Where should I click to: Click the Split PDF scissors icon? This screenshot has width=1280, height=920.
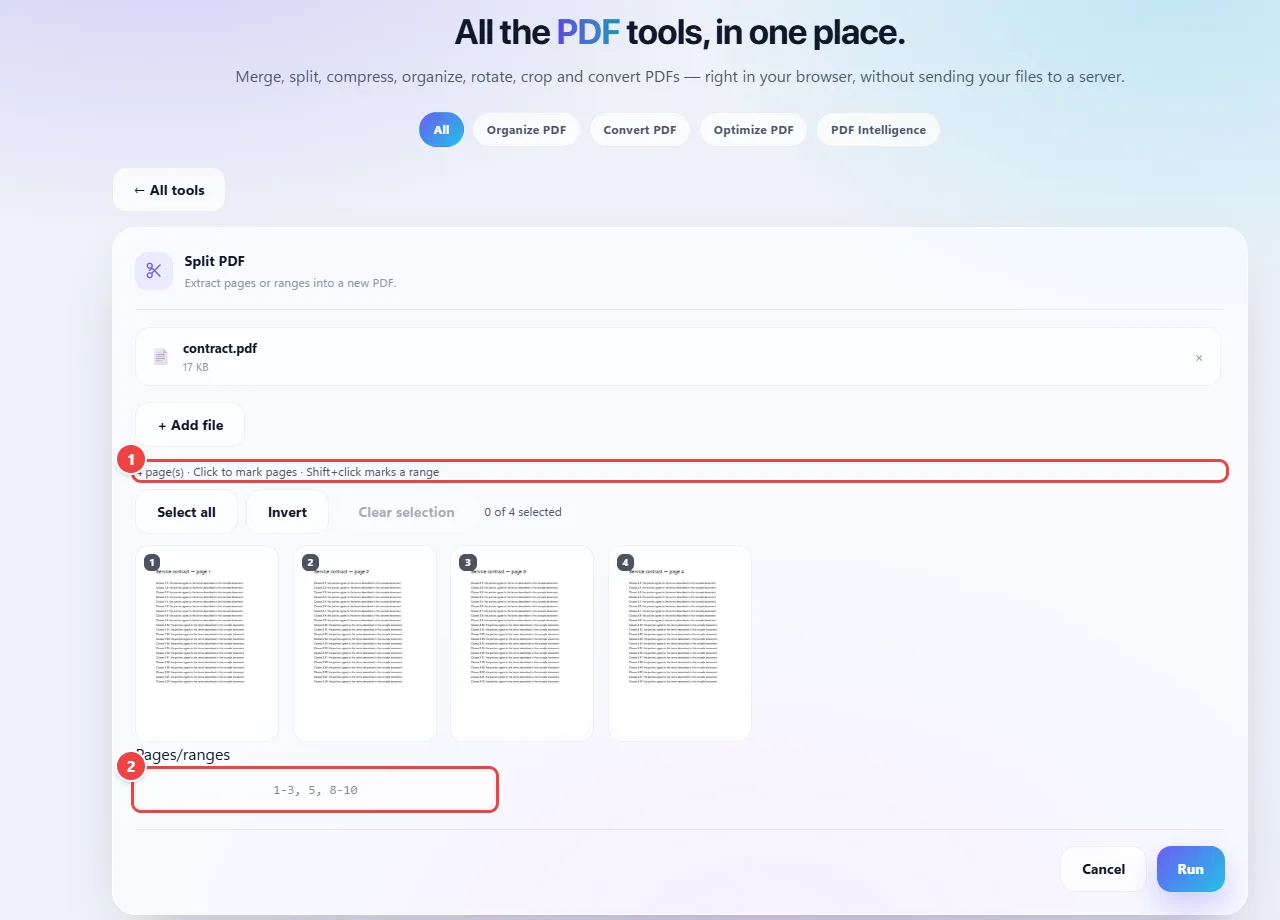[154, 271]
